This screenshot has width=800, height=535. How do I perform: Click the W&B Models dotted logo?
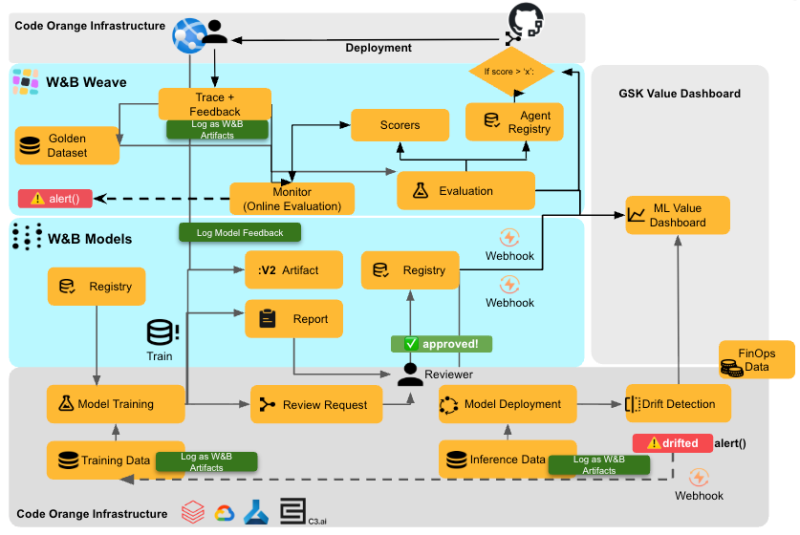[x=25, y=238]
